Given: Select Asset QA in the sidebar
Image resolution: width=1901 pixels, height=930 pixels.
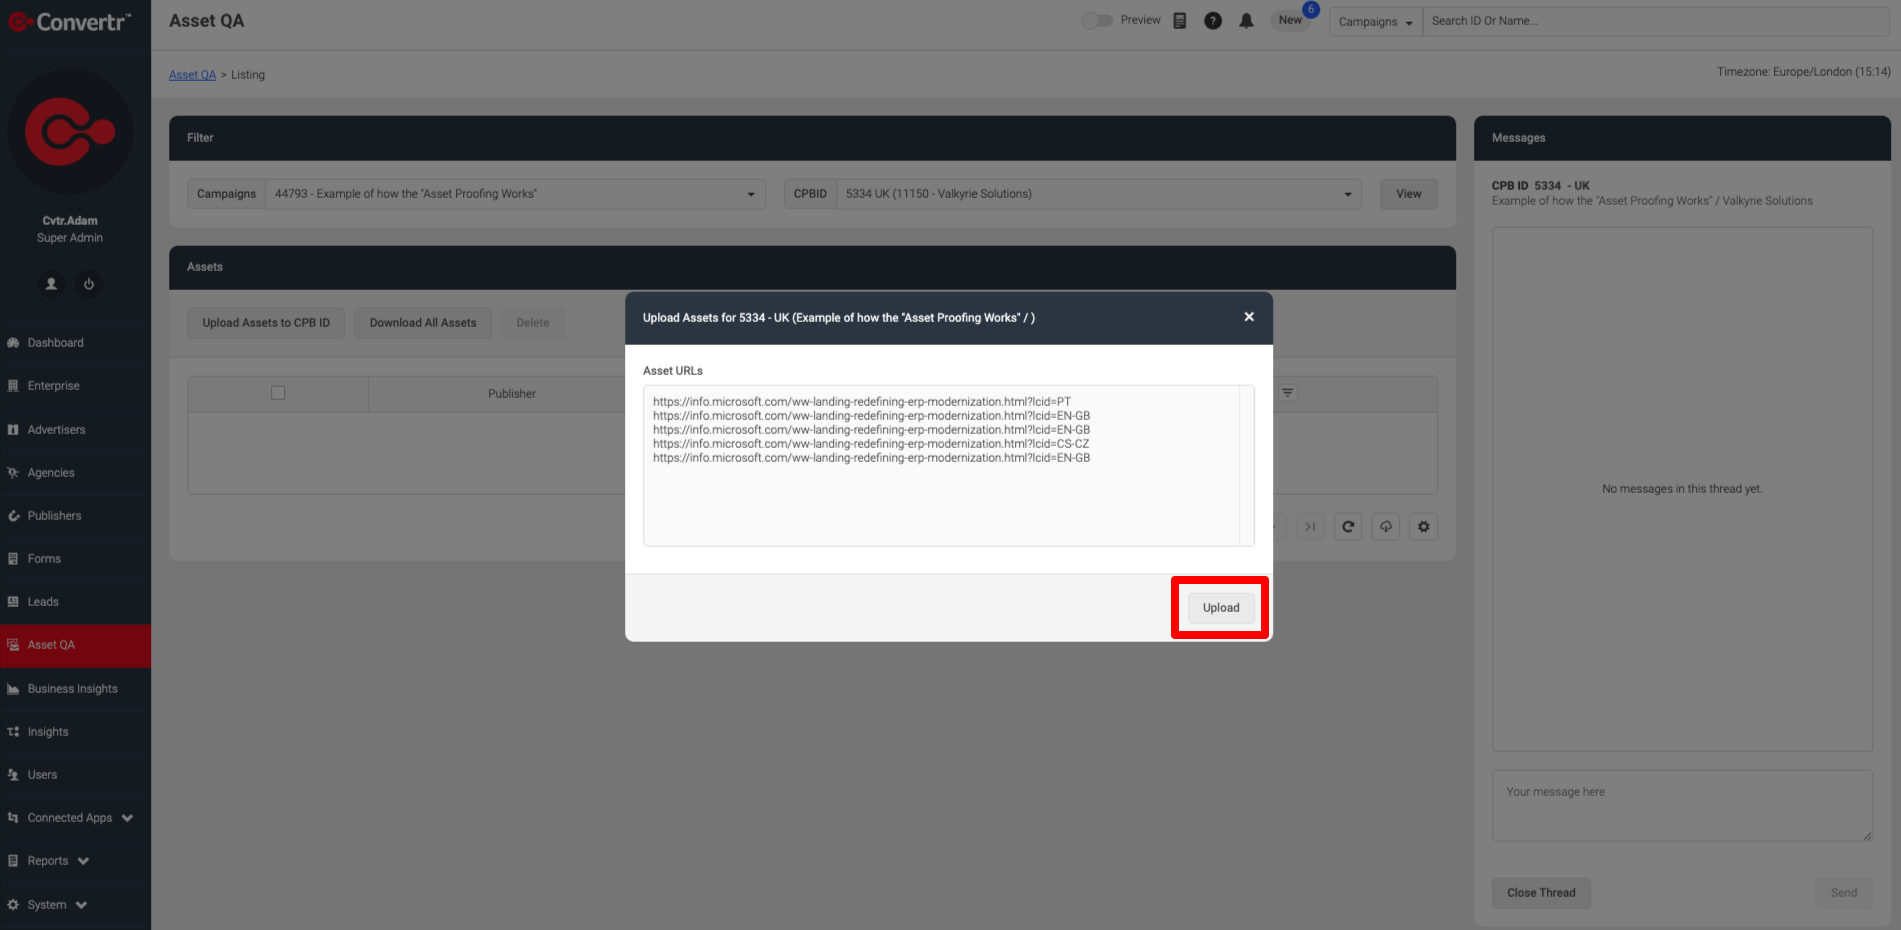Looking at the screenshot, I should point(75,645).
